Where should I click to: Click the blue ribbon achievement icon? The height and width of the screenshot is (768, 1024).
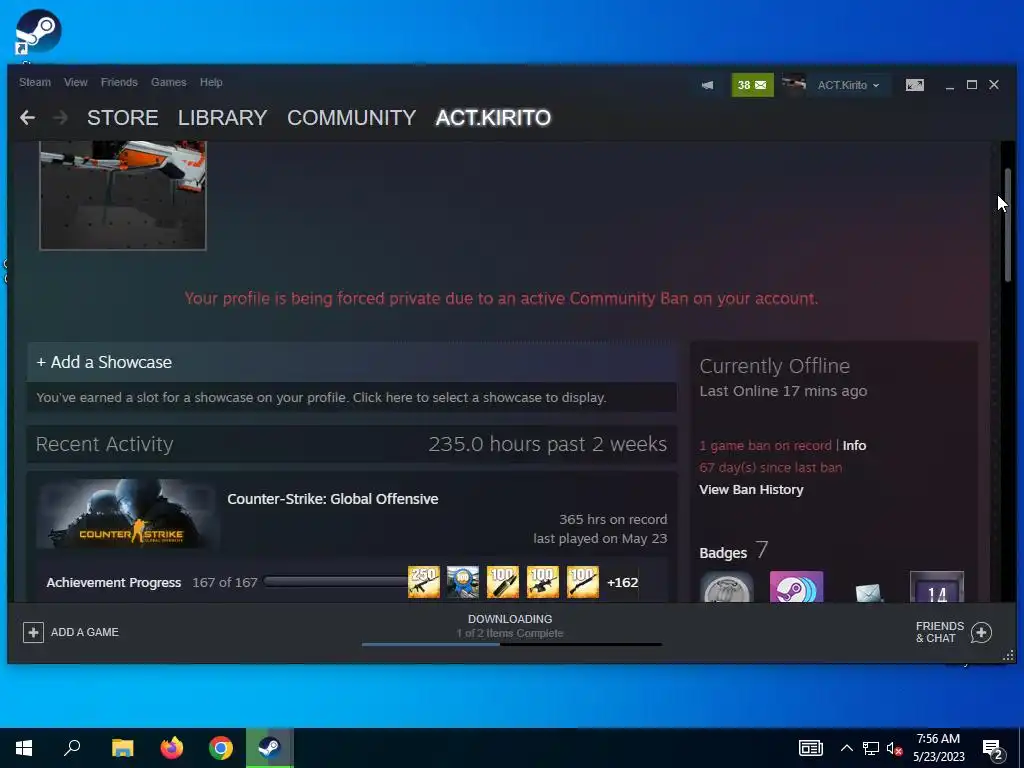click(x=463, y=582)
